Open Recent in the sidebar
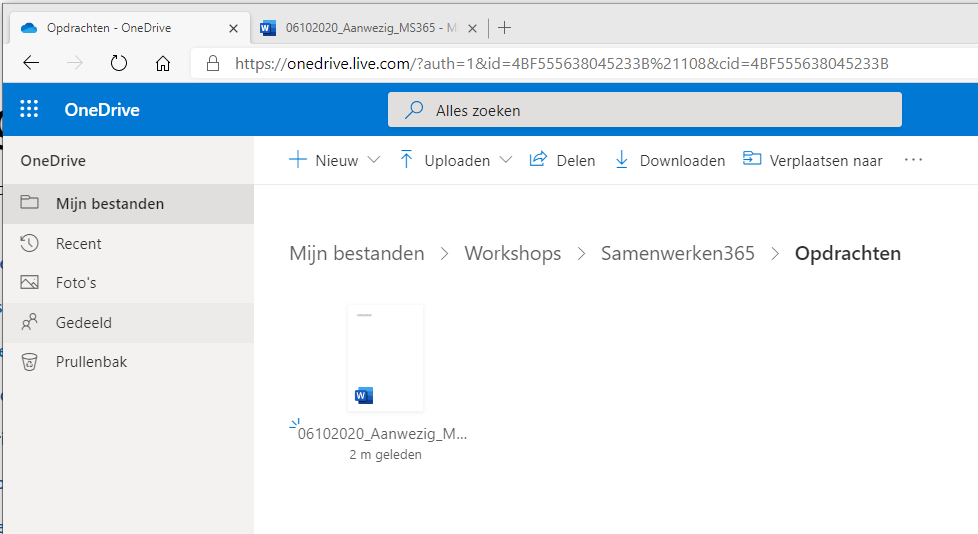The width and height of the screenshot is (978, 534). 128,243
